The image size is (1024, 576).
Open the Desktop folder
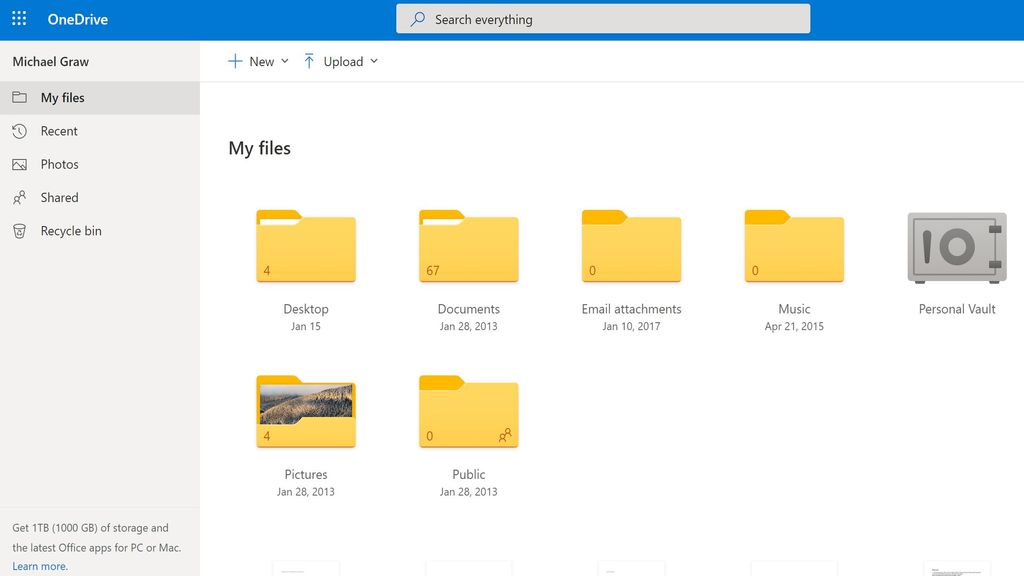(x=305, y=245)
